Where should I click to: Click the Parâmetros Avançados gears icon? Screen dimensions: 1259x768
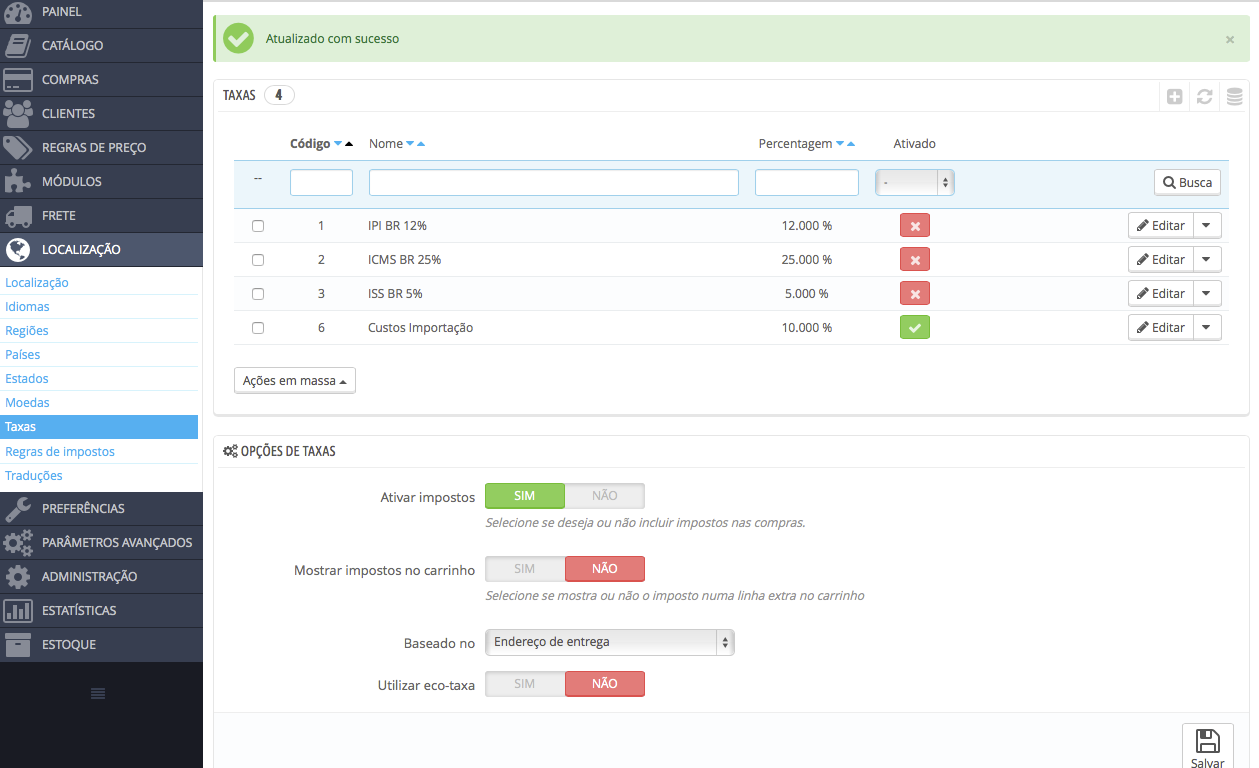pyautogui.click(x=18, y=542)
